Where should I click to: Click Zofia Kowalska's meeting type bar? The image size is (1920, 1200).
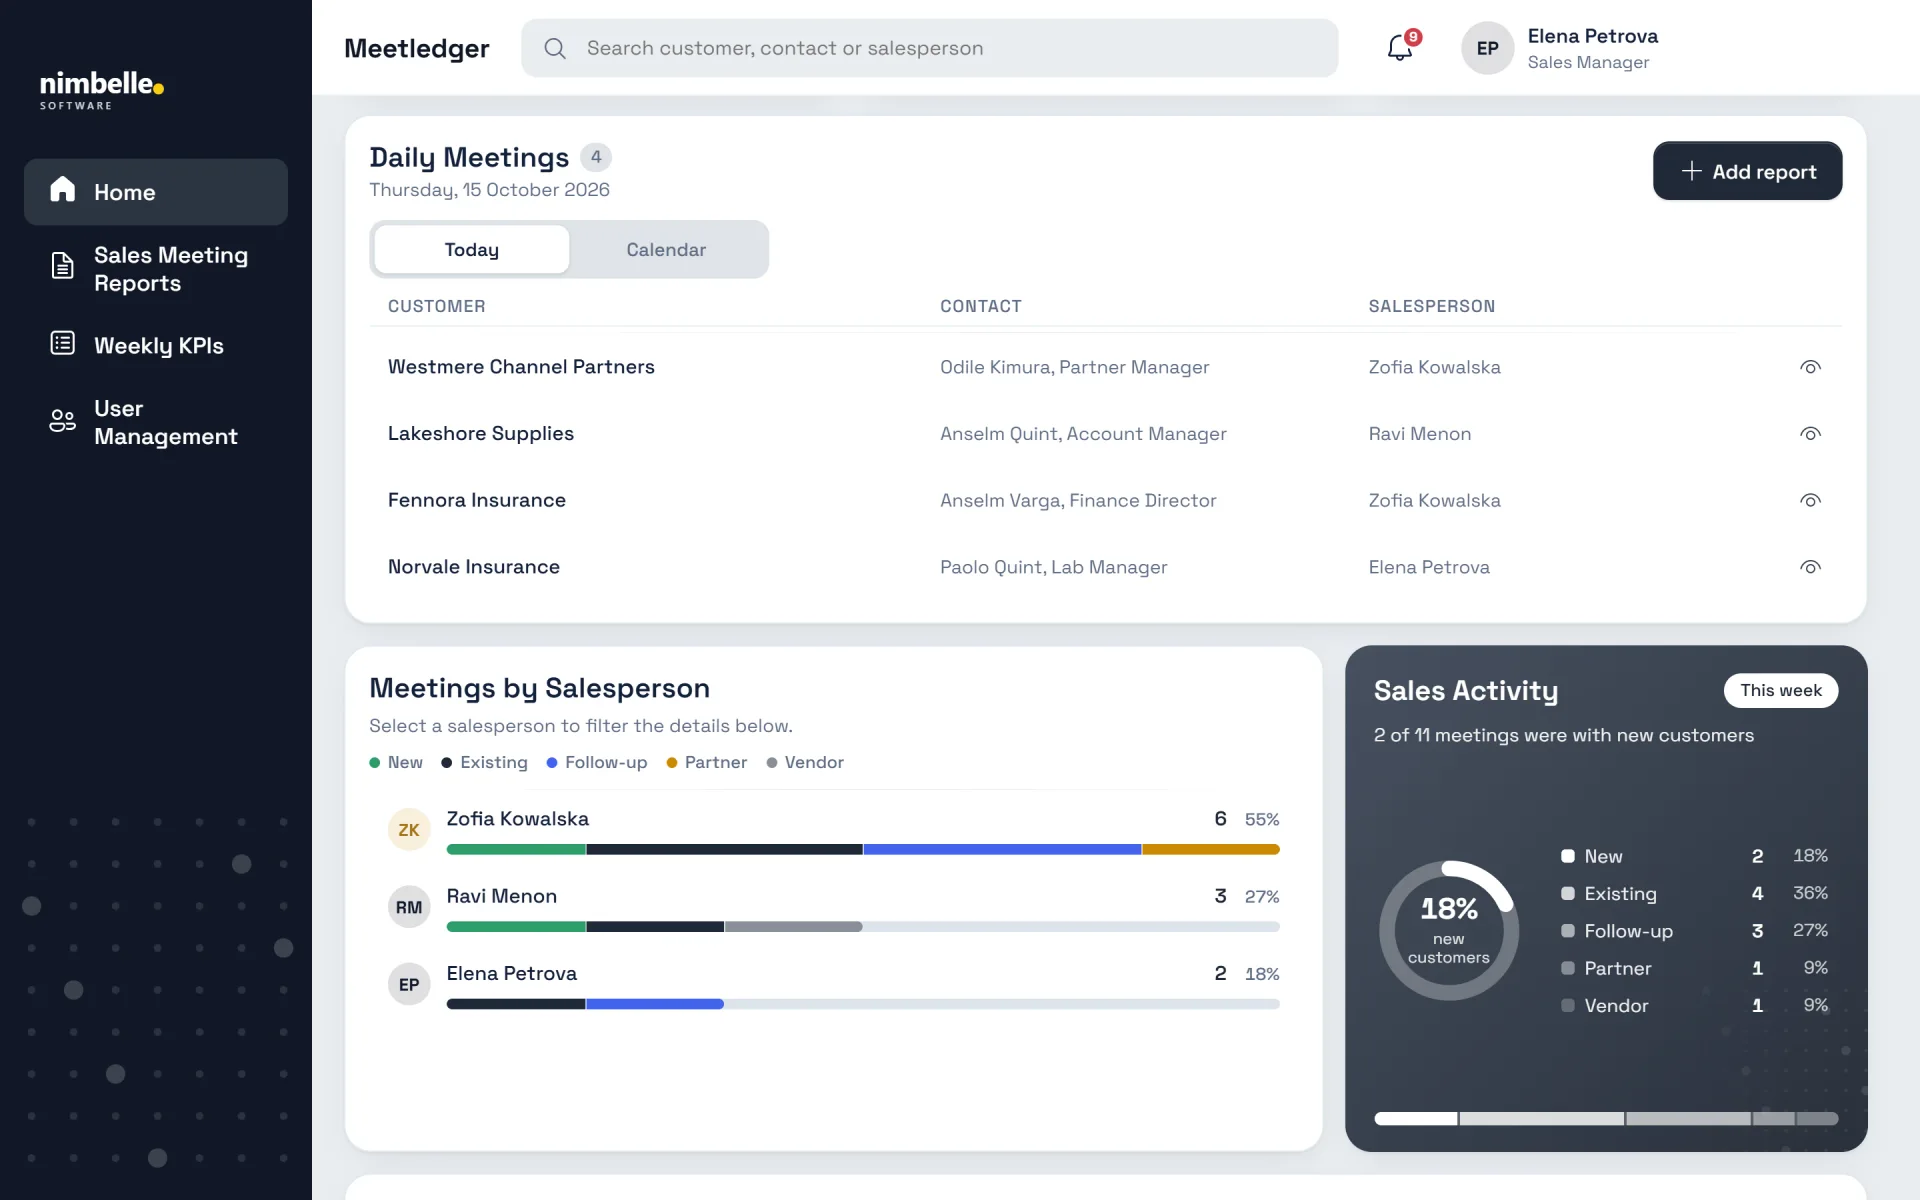coord(863,849)
